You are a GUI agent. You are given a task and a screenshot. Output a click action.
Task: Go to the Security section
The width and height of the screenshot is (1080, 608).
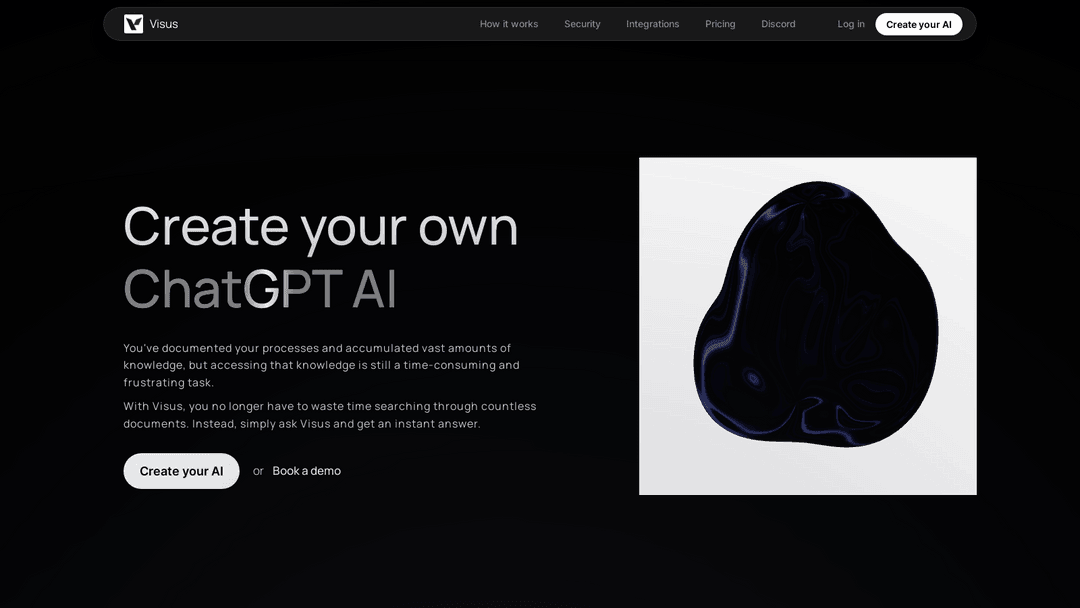click(x=582, y=24)
